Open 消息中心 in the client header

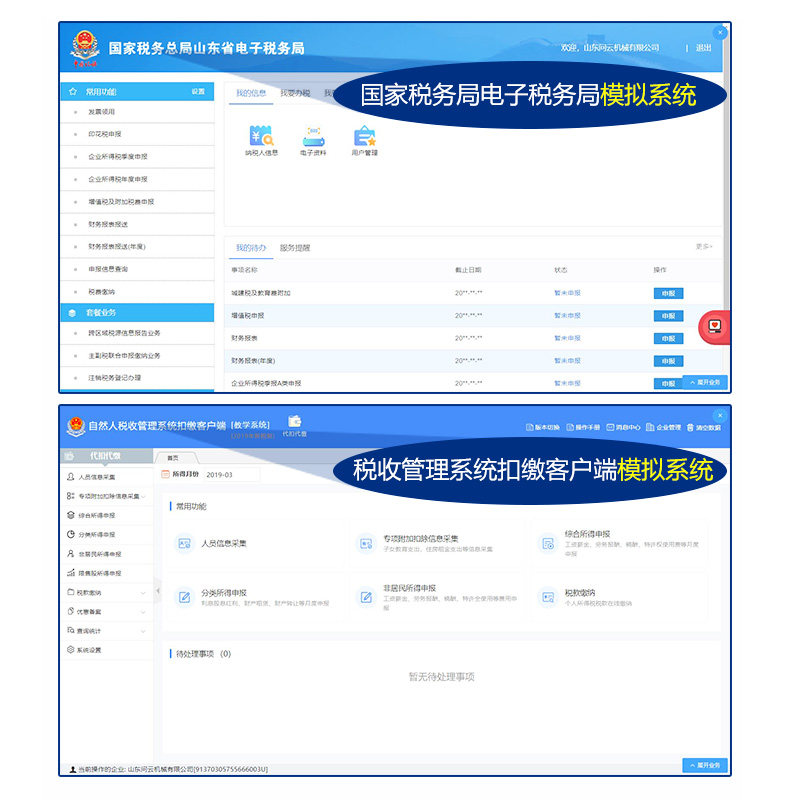tap(623, 428)
